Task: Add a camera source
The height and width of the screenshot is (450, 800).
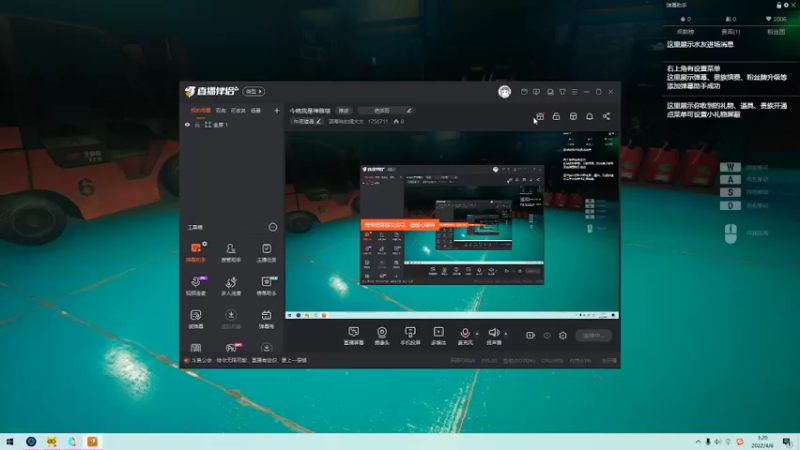Action: [x=382, y=336]
